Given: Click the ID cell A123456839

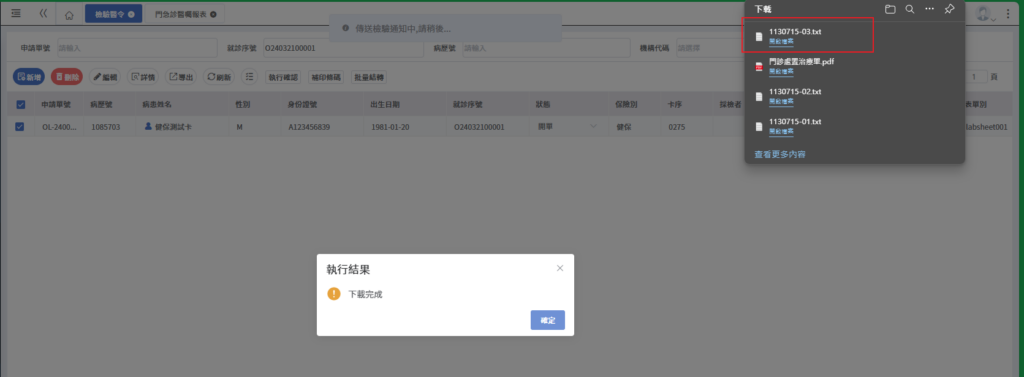Looking at the screenshot, I should tap(310, 127).
